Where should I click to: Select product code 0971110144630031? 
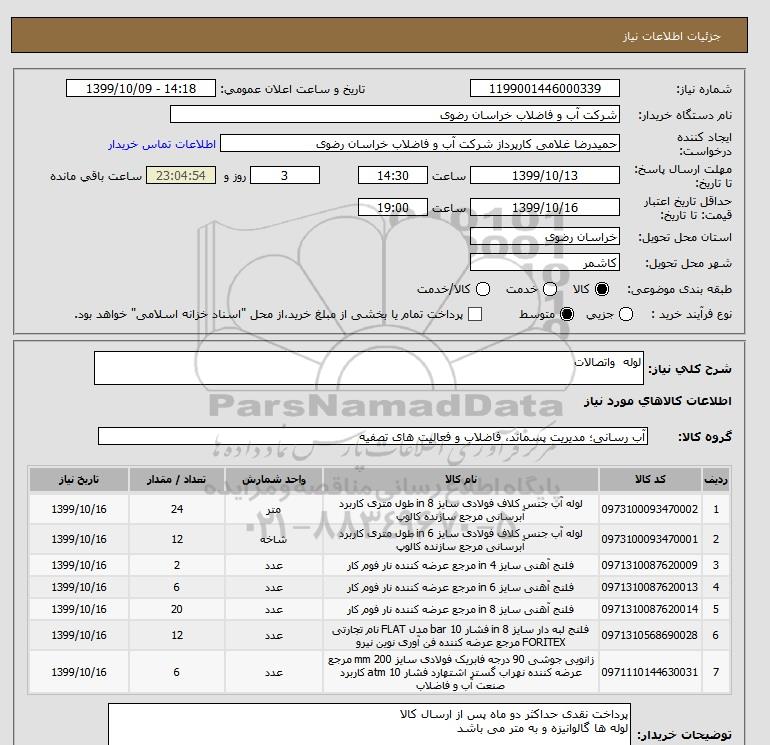click(650, 672)
